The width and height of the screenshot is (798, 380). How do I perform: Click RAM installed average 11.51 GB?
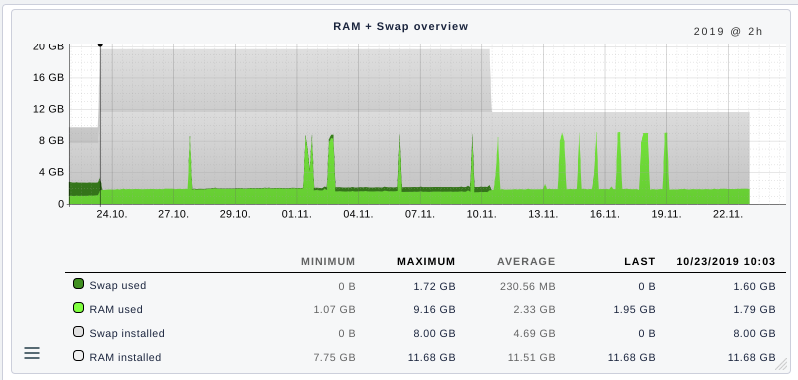[x=531, y=357]
